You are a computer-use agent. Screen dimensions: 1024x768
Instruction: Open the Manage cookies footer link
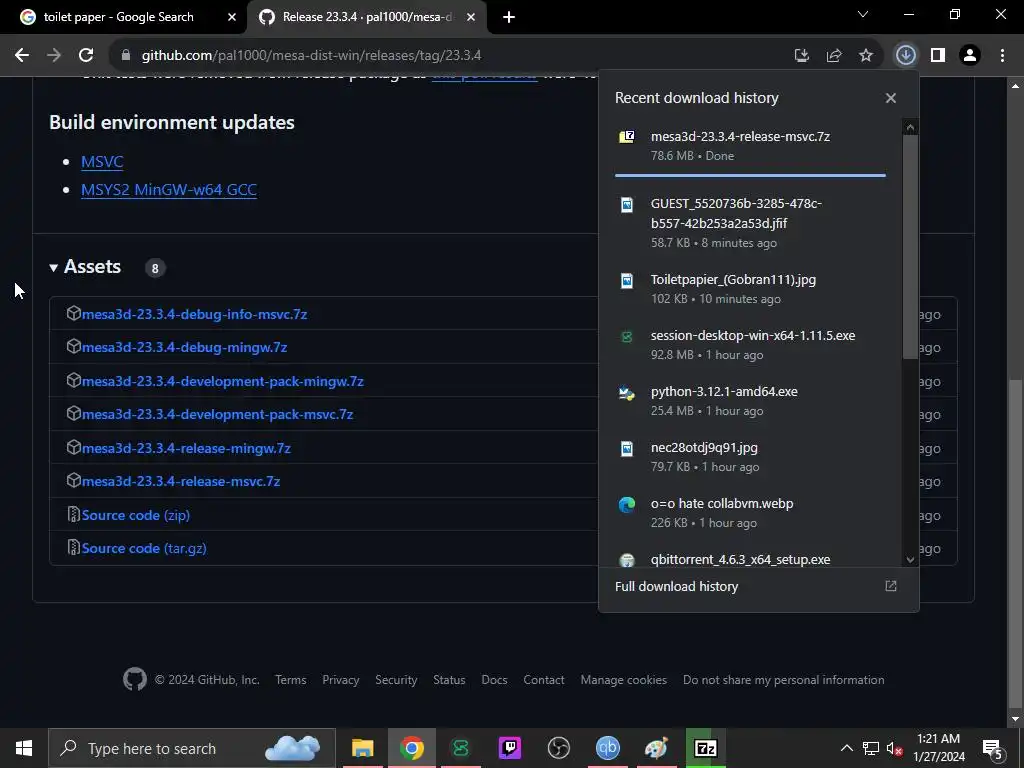624,680
